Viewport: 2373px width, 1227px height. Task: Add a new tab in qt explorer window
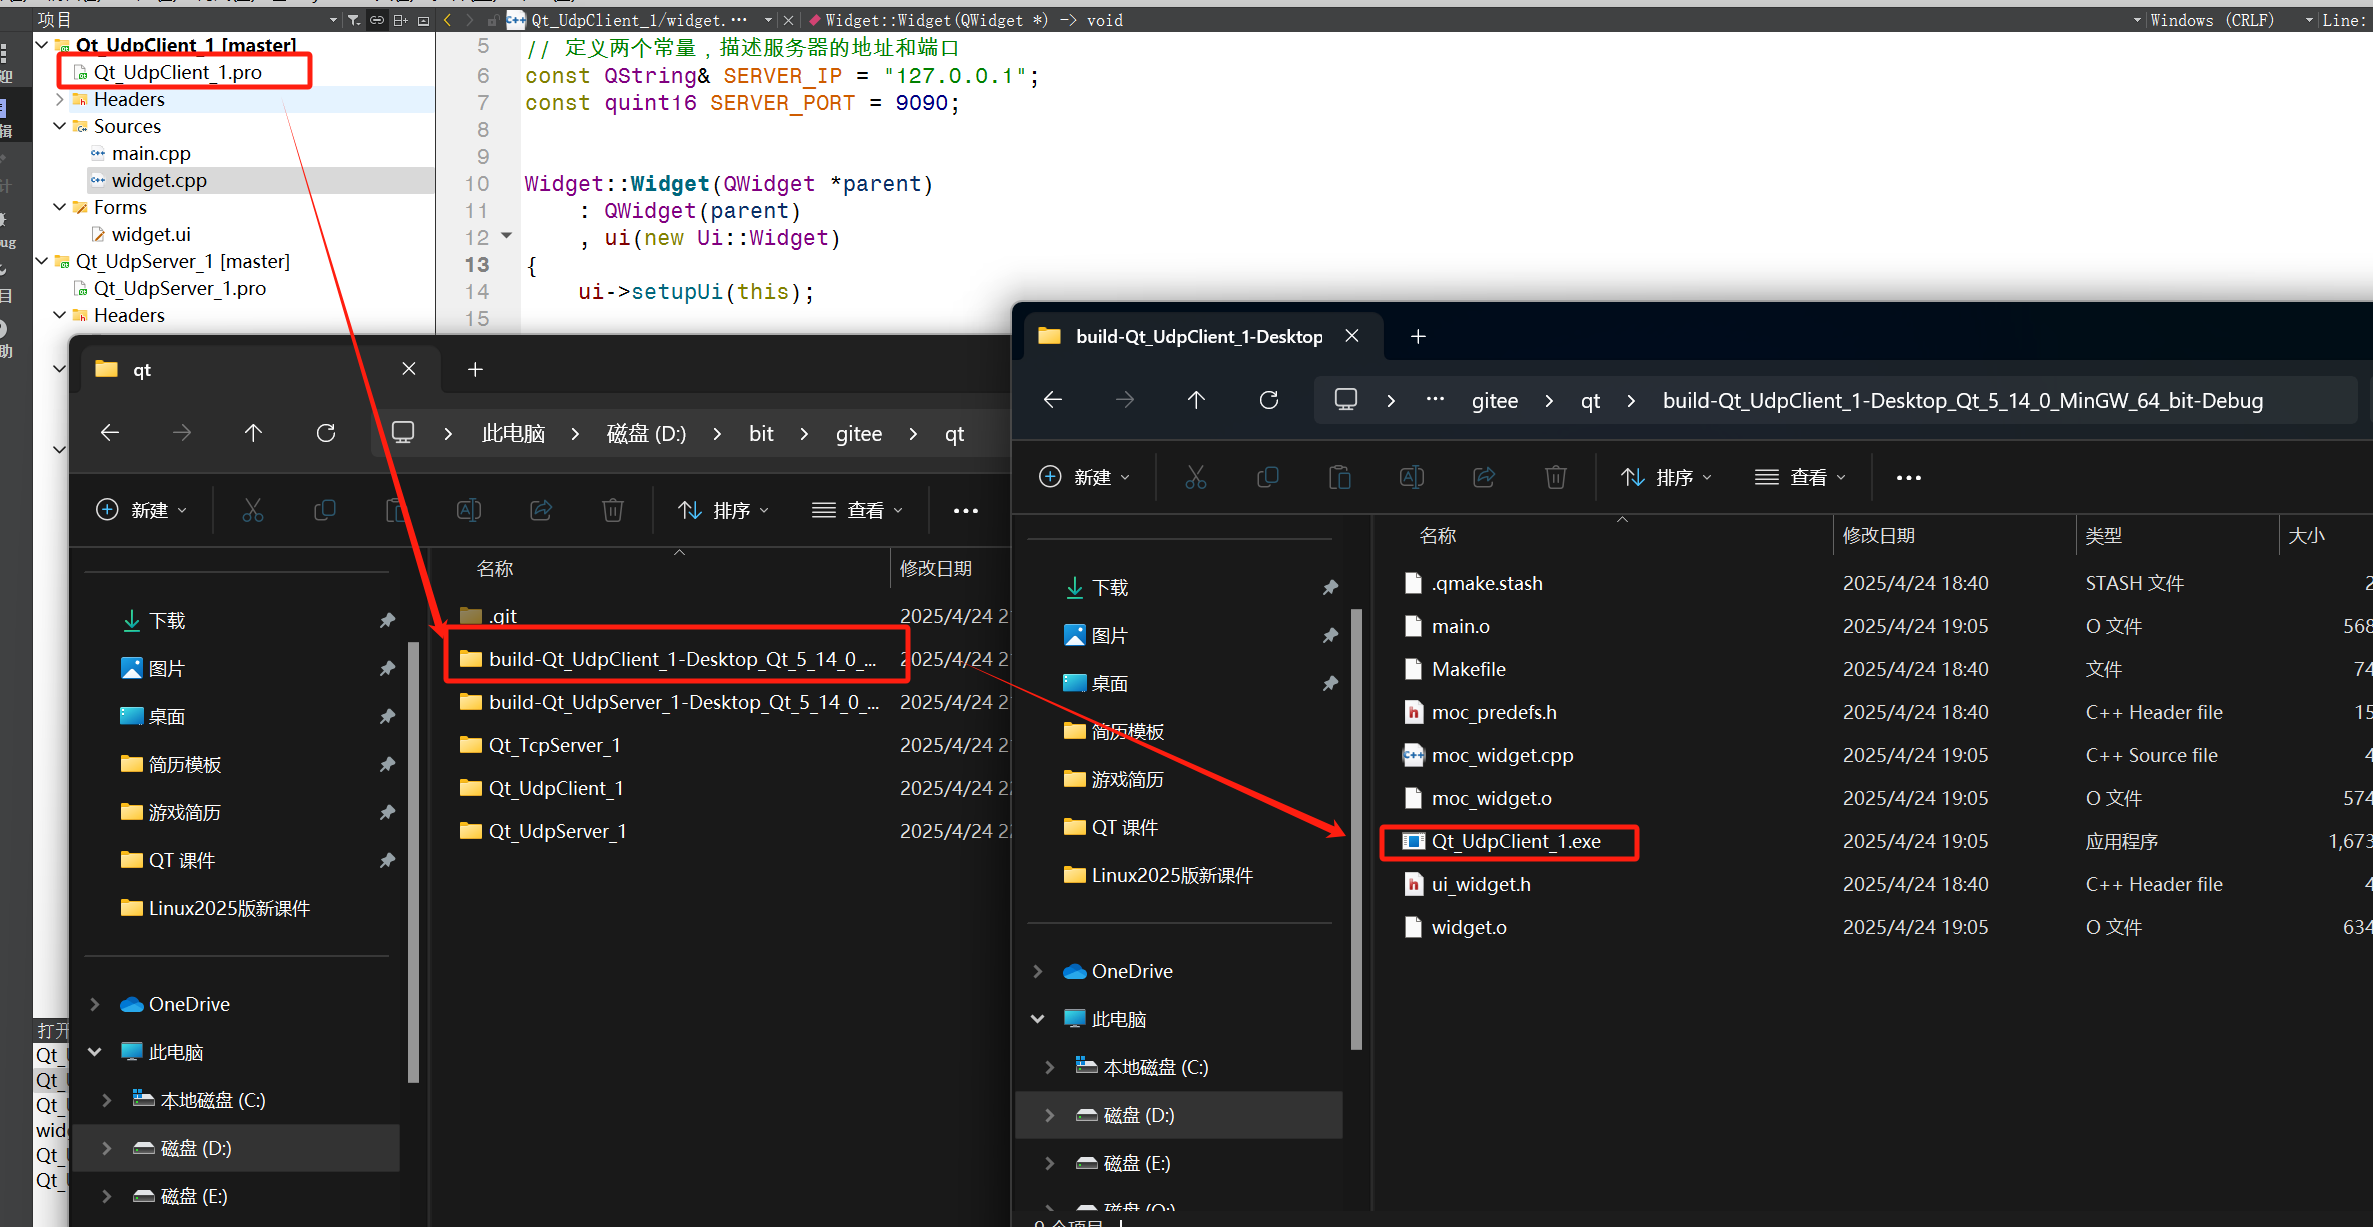475,370
